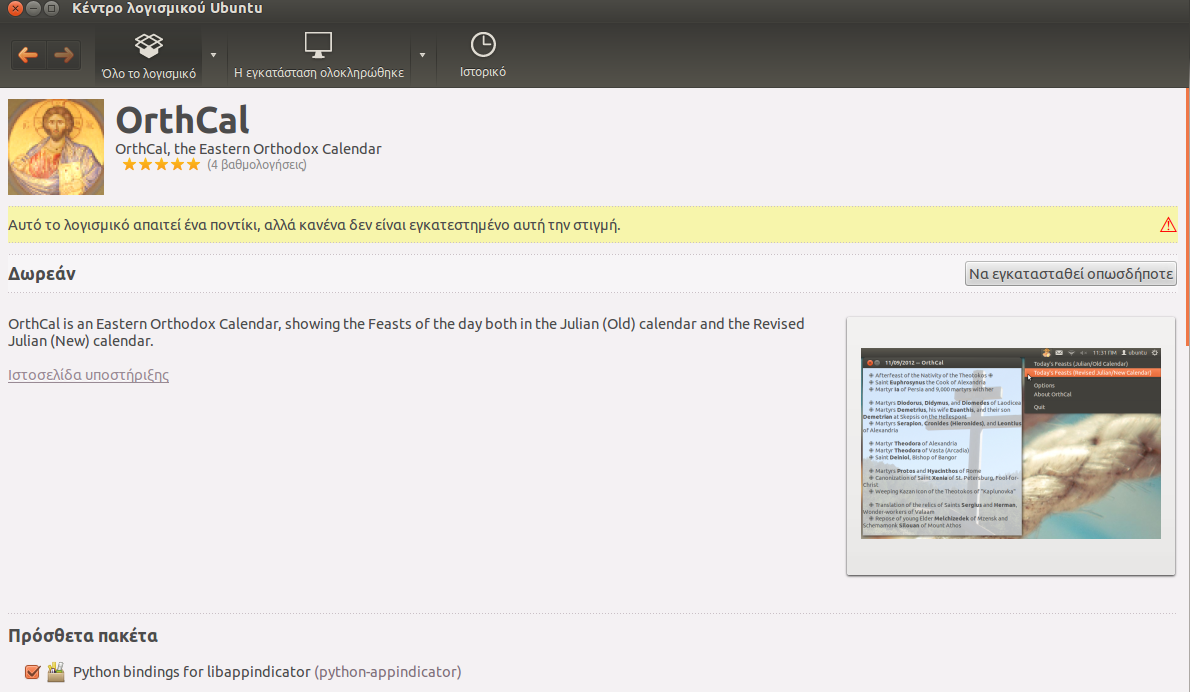Click the red warning triangle icon
This screenshot has width=1190, height=692.
[x=1167, y=225]
